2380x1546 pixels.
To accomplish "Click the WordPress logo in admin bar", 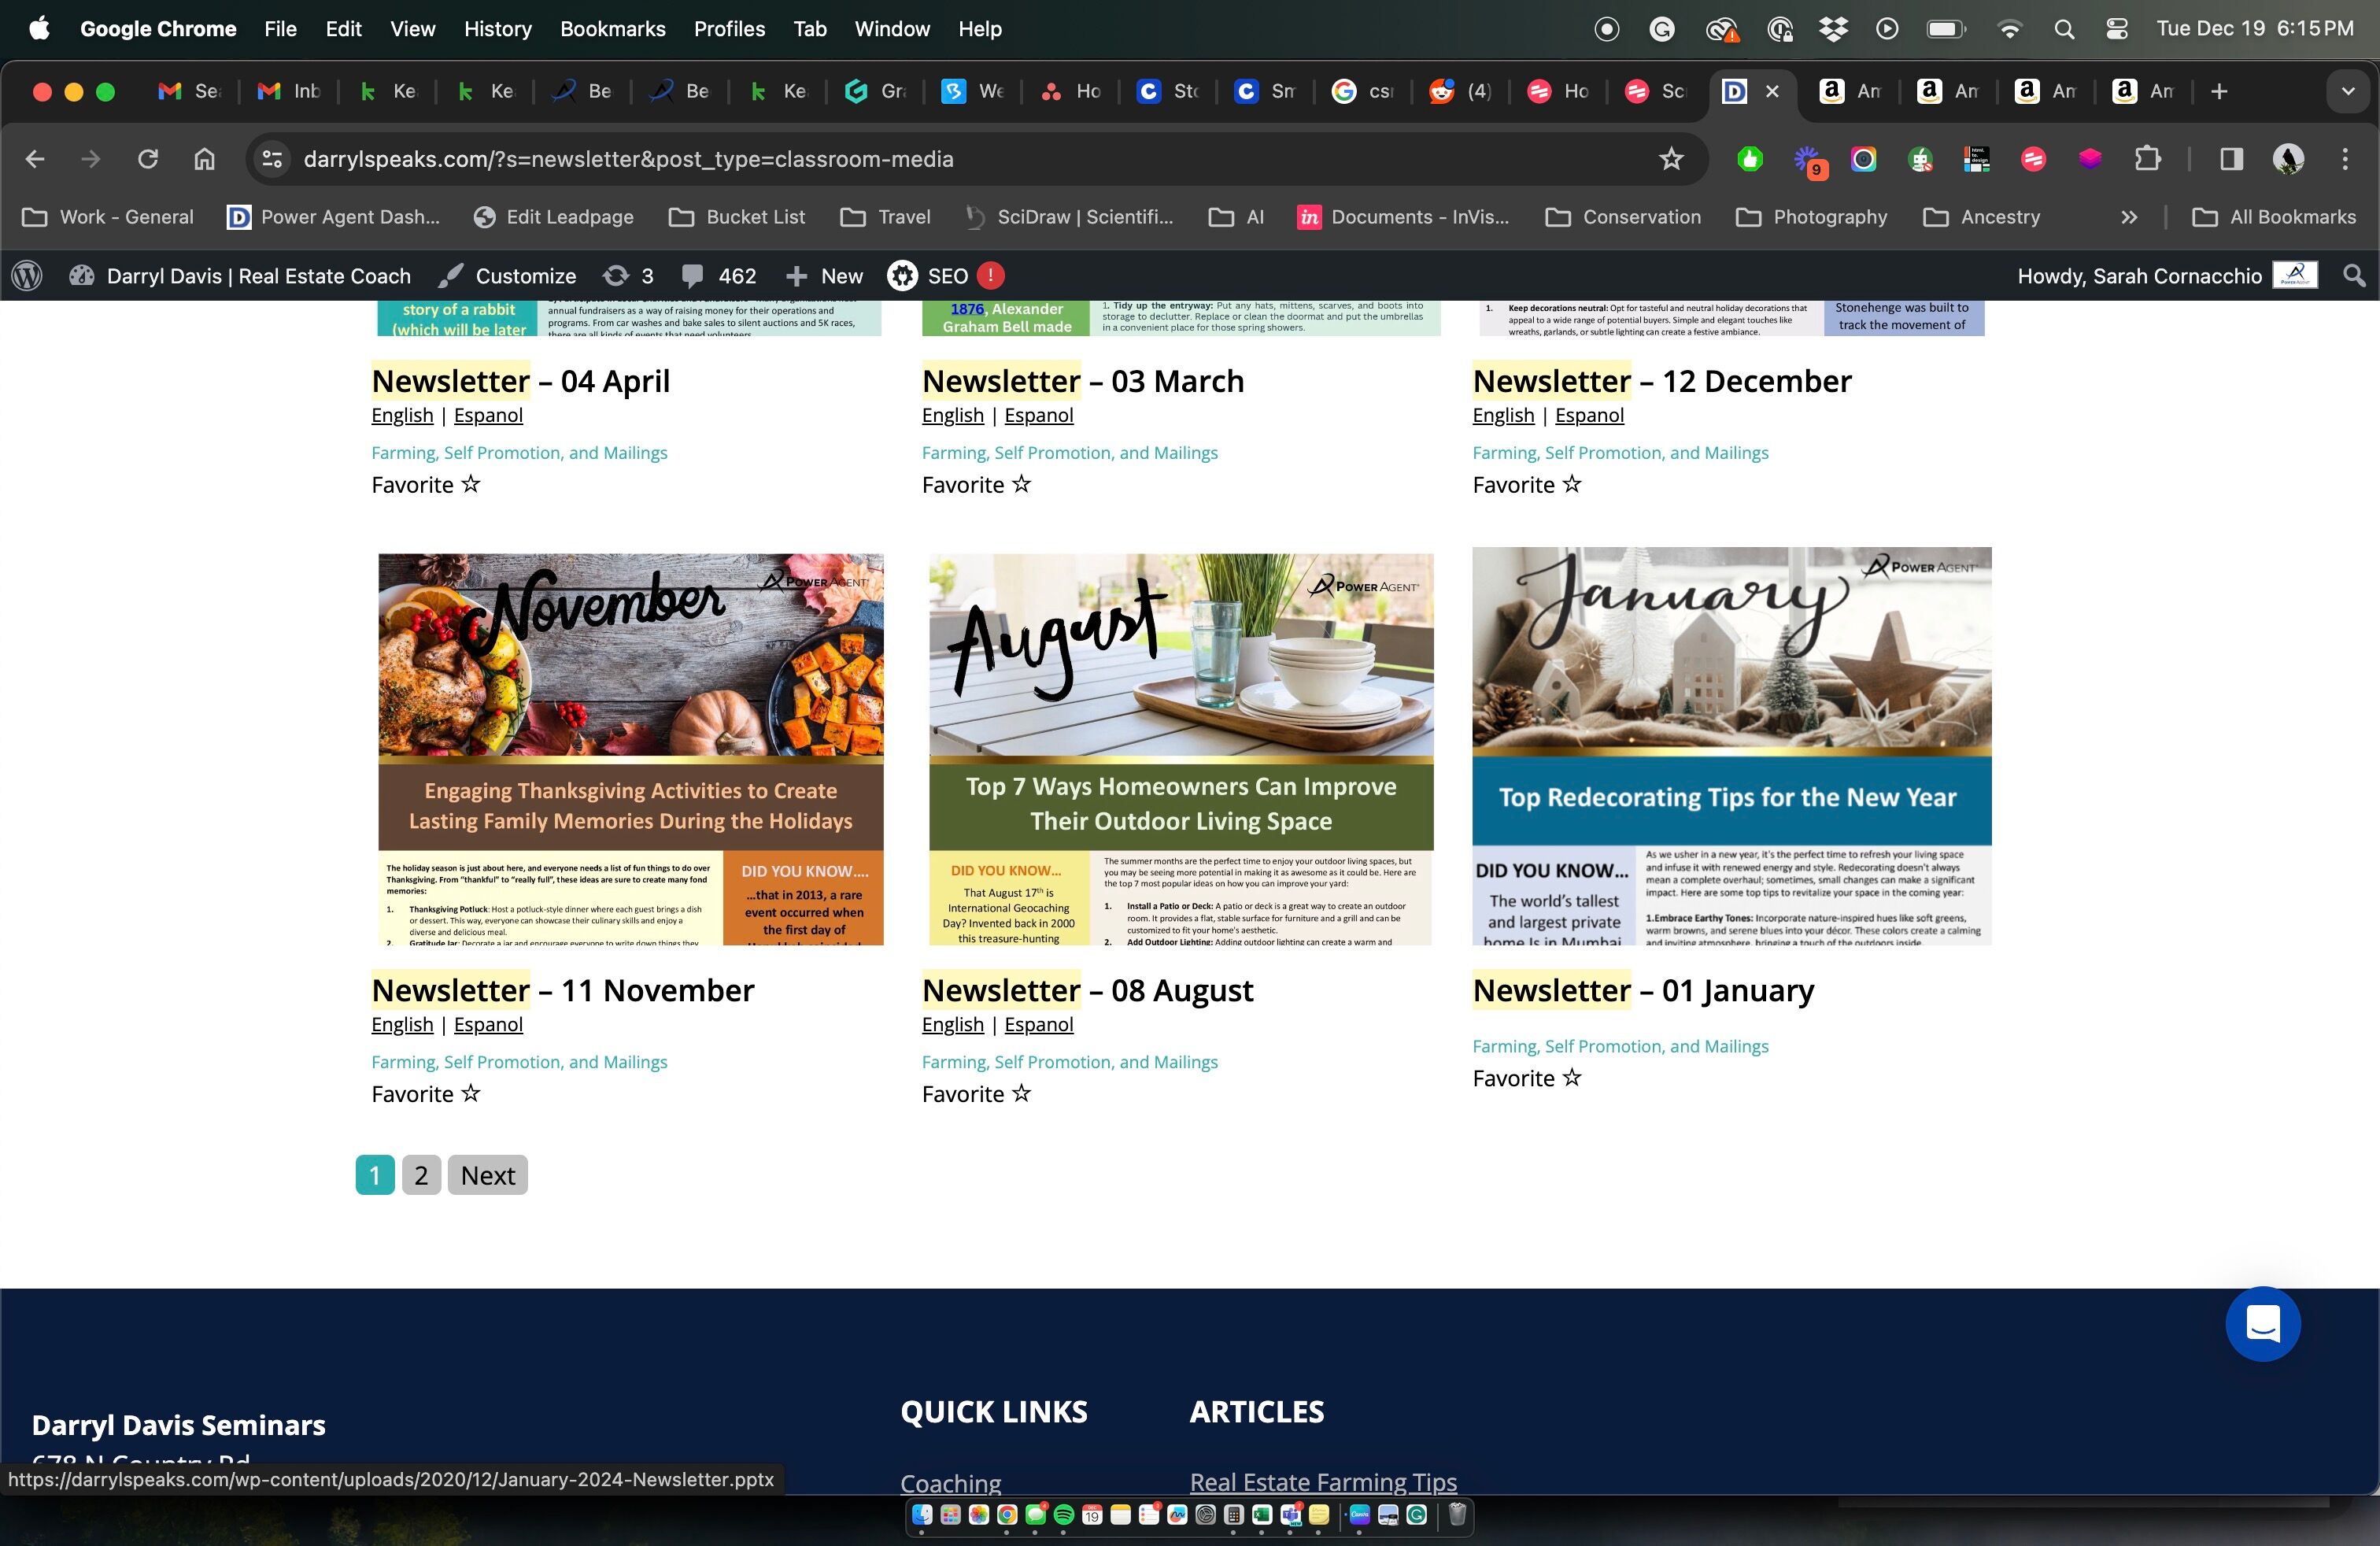I will pyautogui.click(x=27, y=276).
